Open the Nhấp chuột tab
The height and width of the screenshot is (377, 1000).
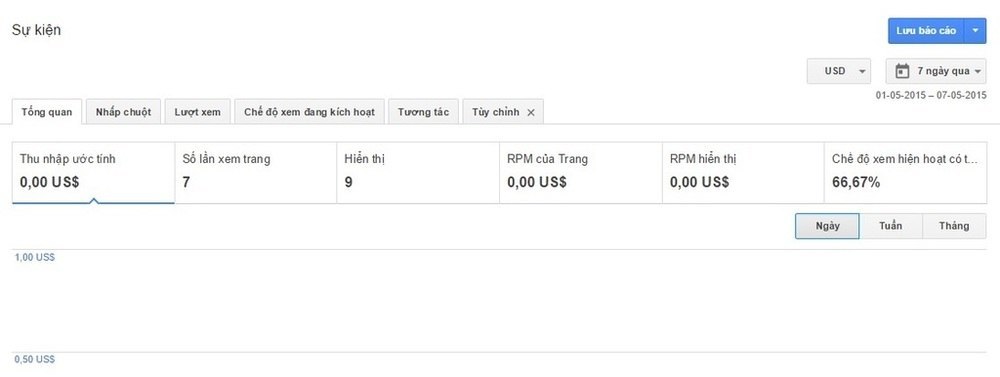tap(124, 112)
